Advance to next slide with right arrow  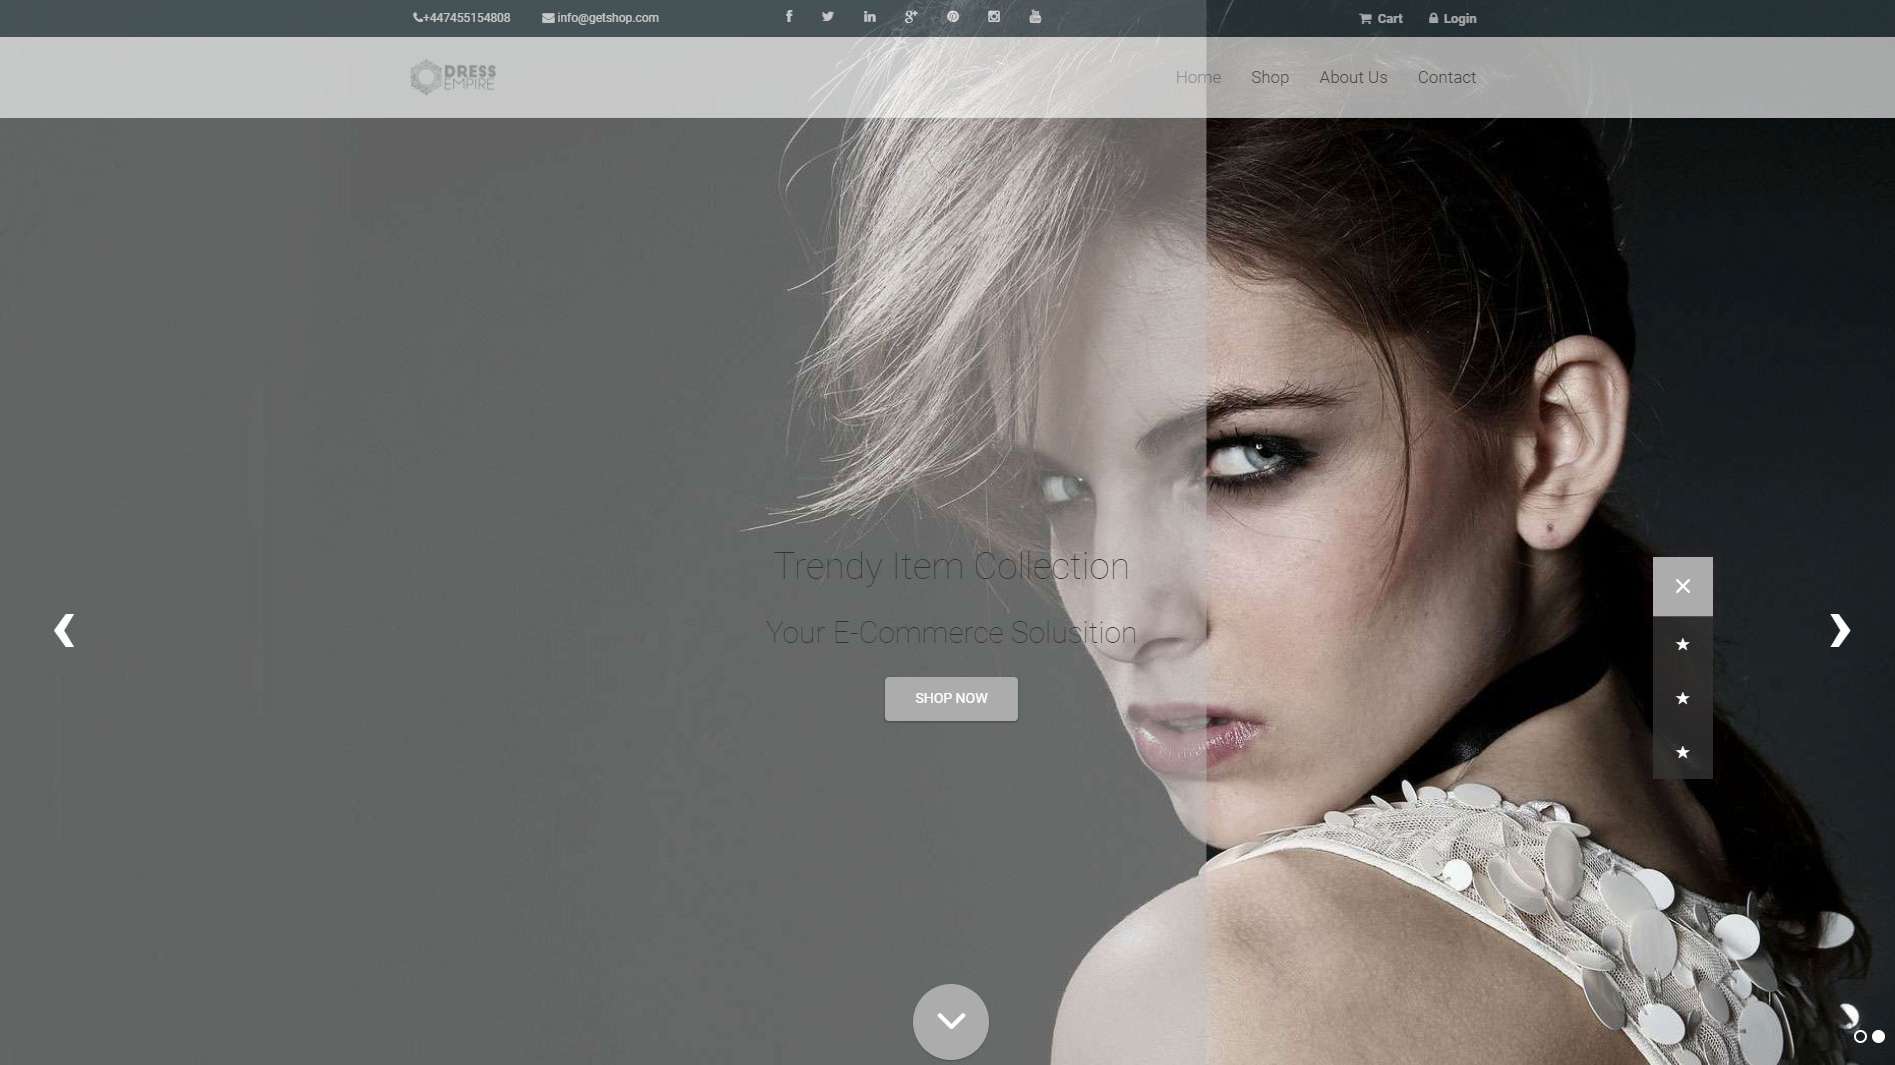(1839, 630)
